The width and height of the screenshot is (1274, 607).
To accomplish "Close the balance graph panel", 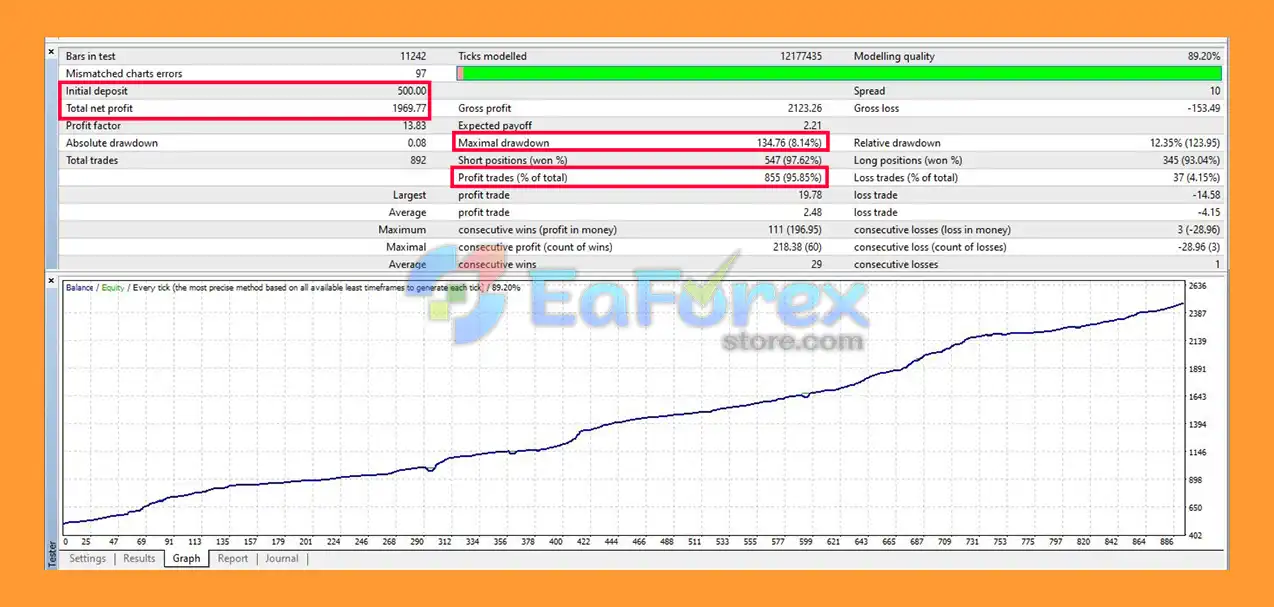I will point(52,281).
